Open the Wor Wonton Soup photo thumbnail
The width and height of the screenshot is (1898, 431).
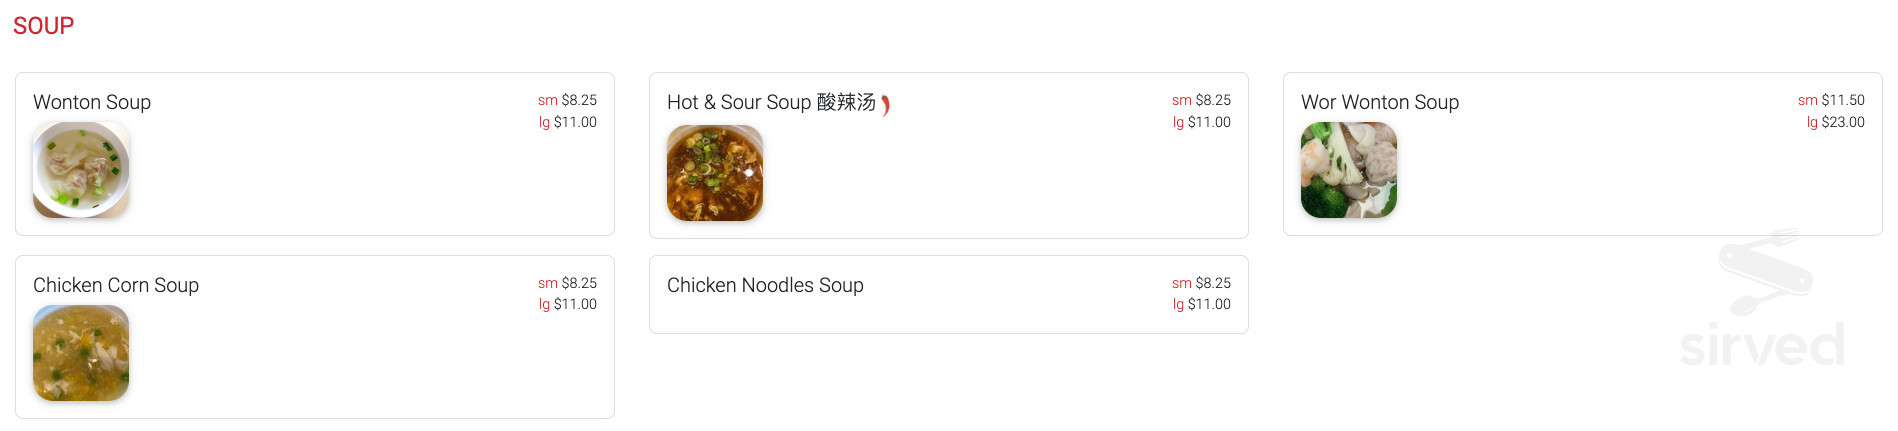tap(1349, 170)
